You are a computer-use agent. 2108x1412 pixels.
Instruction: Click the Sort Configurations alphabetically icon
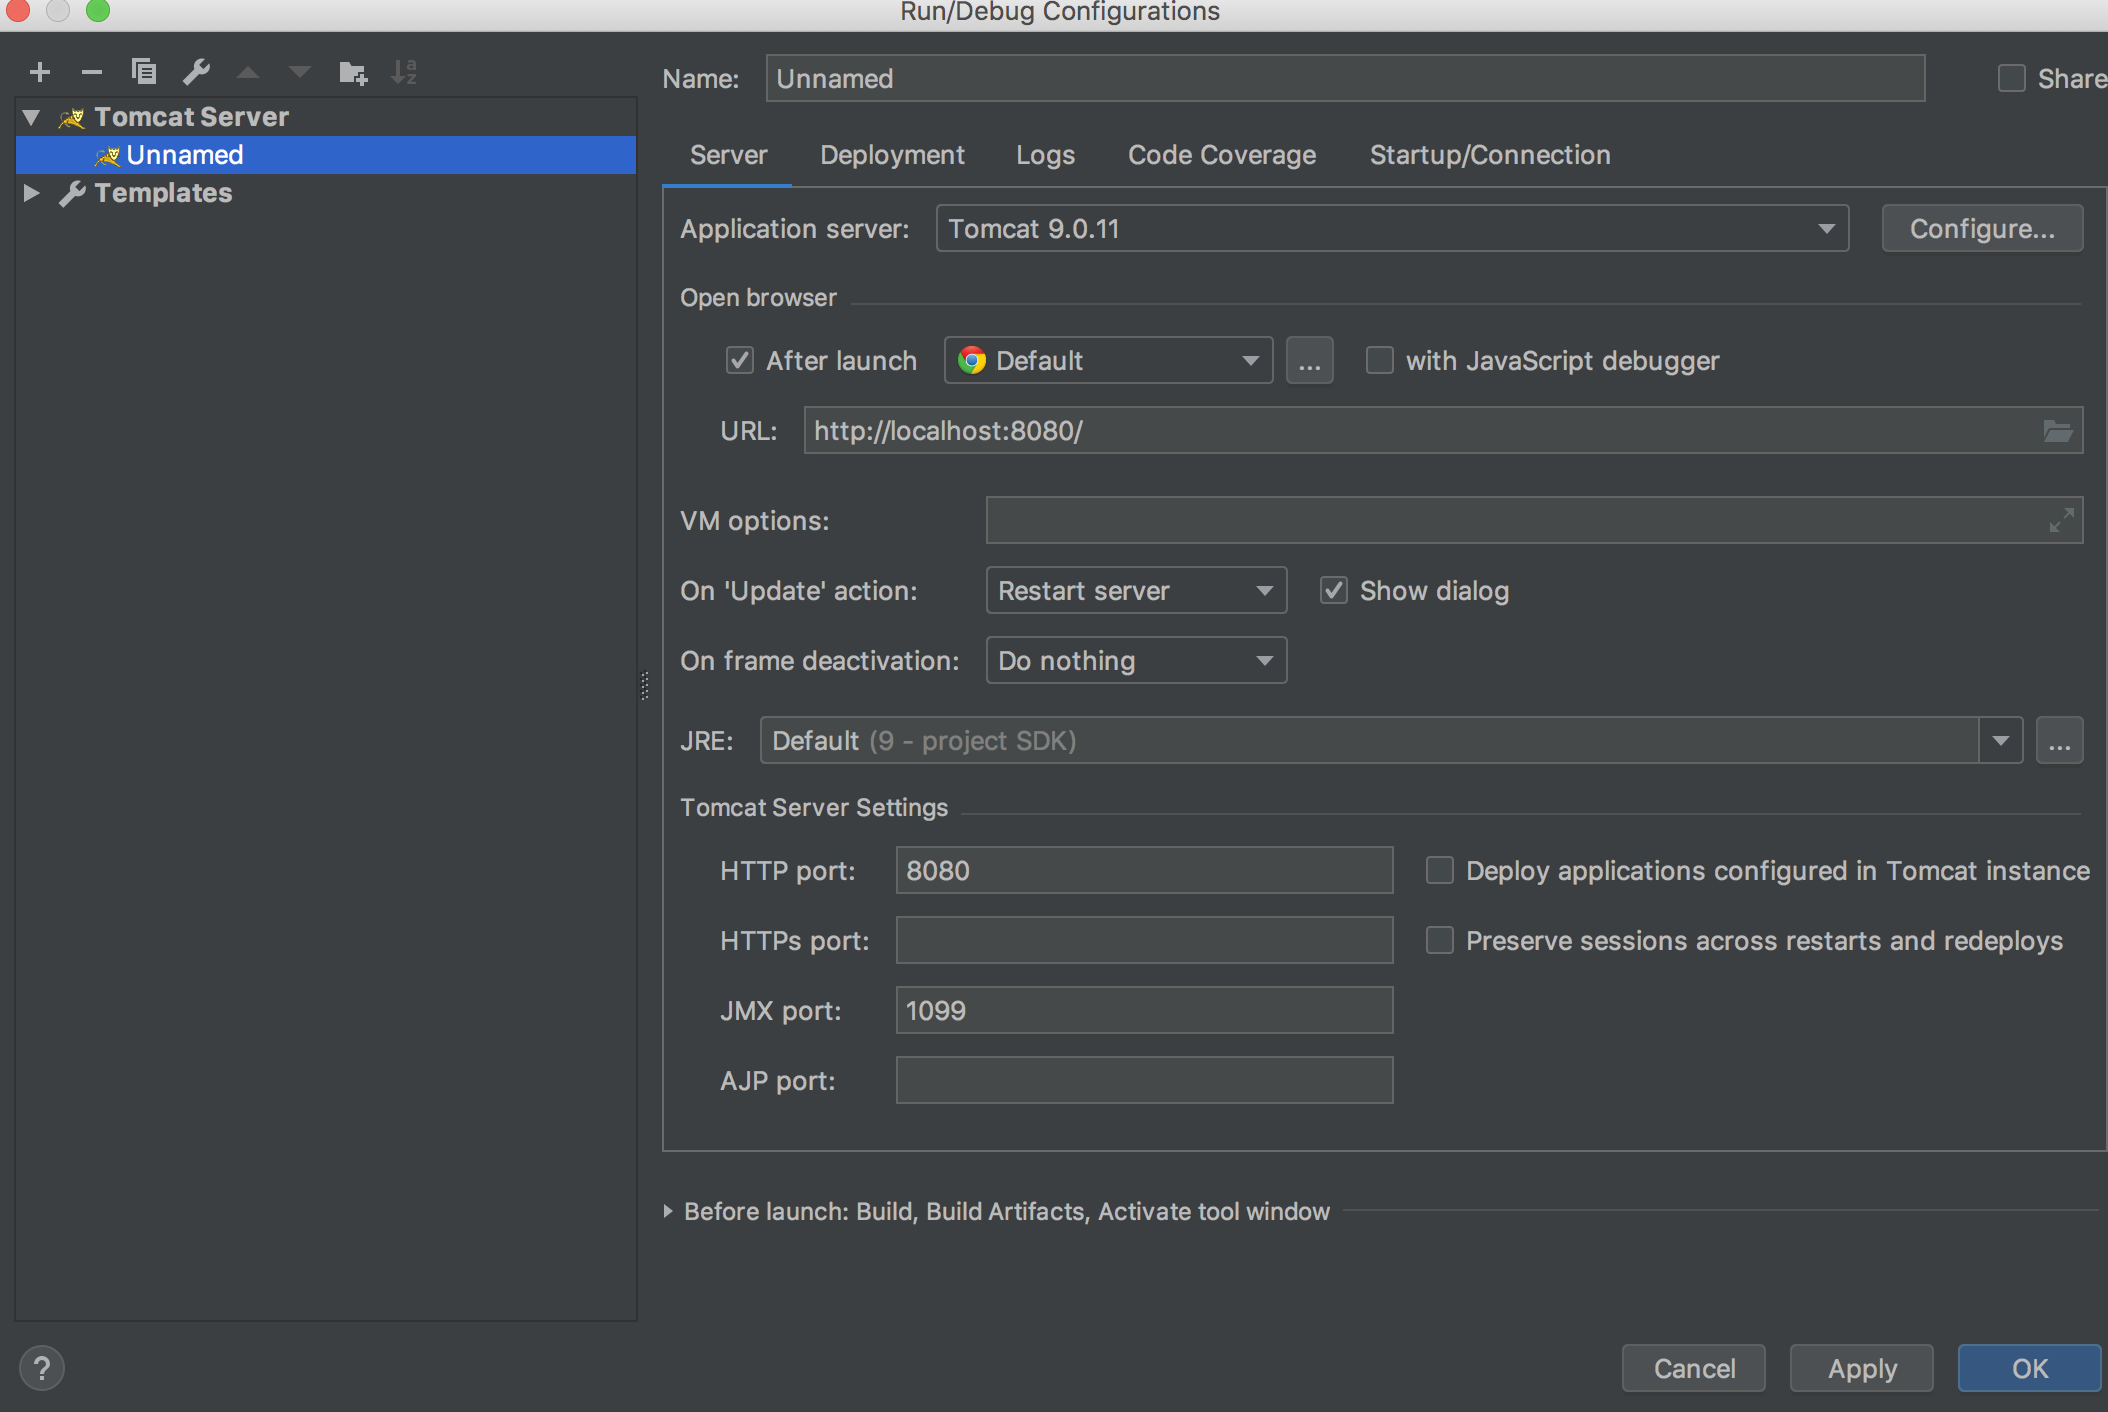coord(404,72)
